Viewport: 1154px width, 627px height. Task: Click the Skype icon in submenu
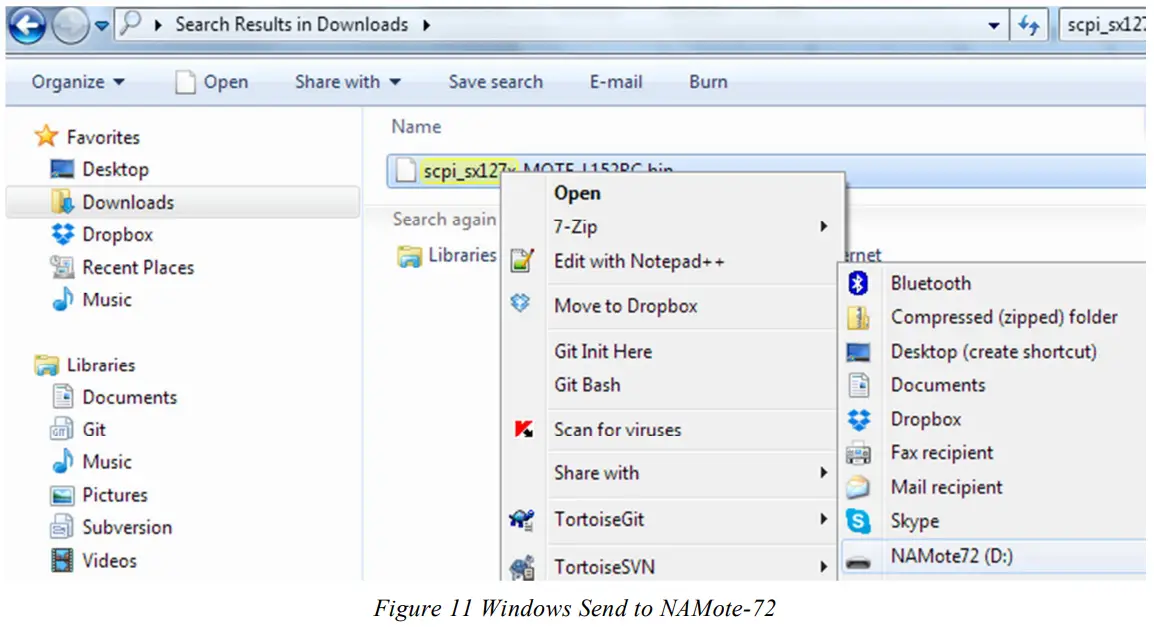click(x=858, y=521)
